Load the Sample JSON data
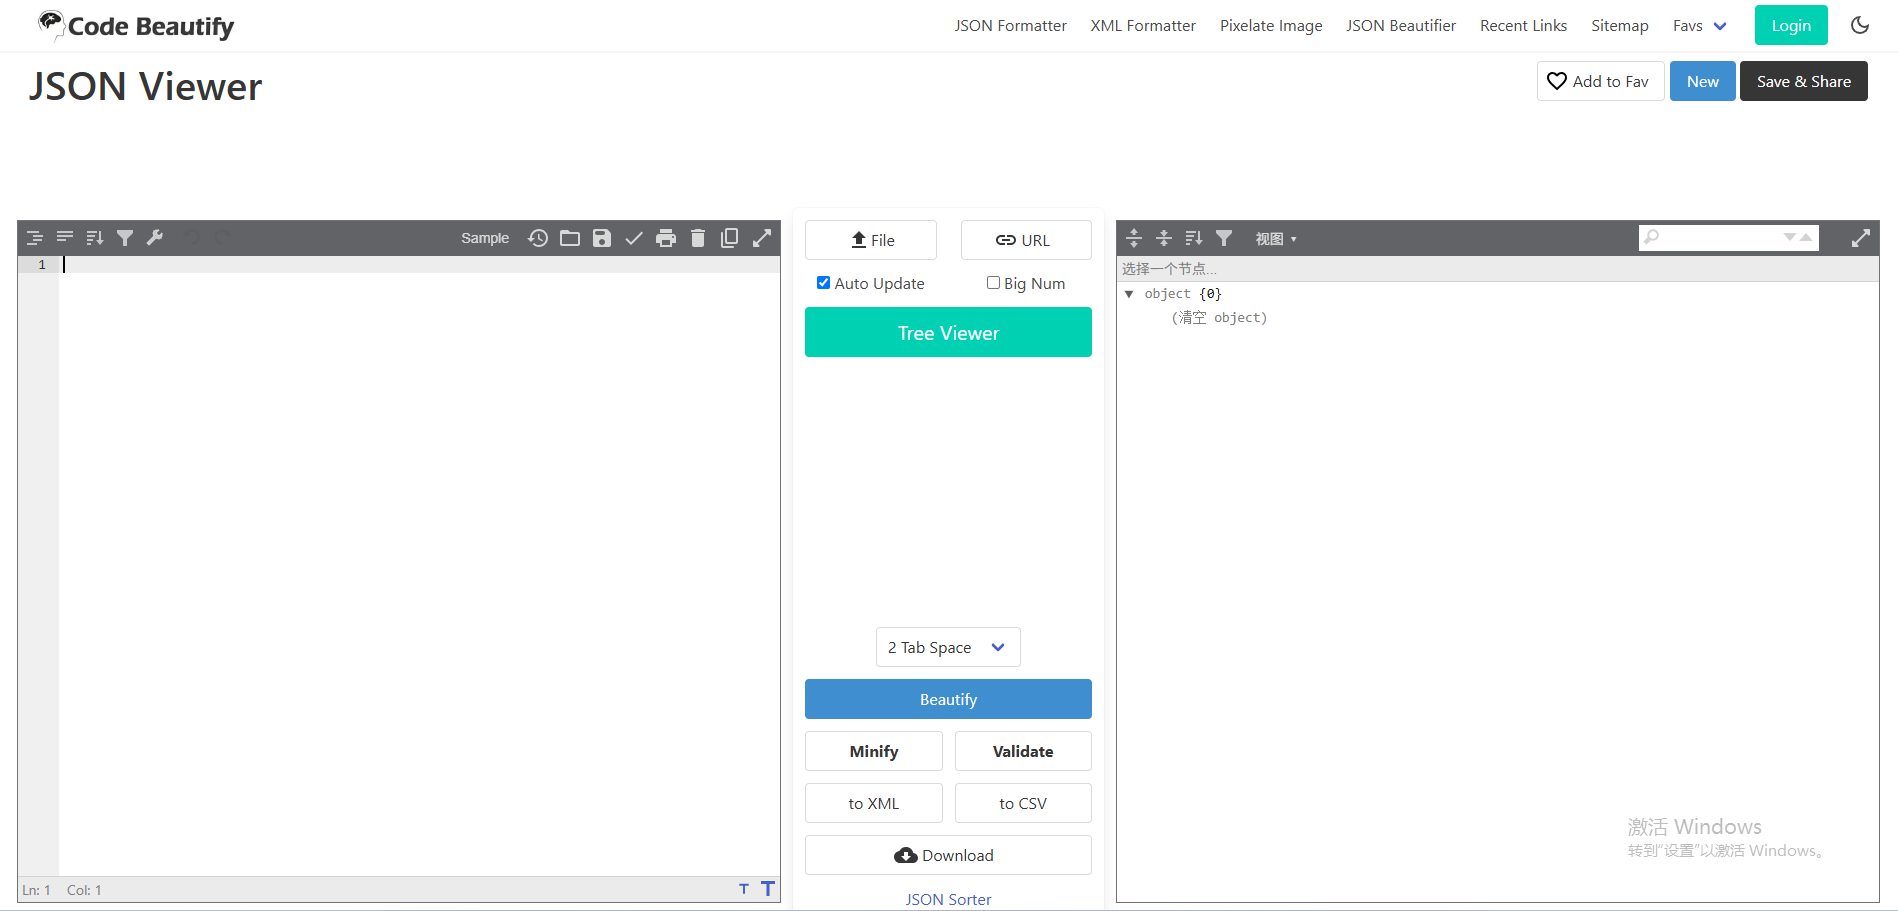 pos(485,238)
